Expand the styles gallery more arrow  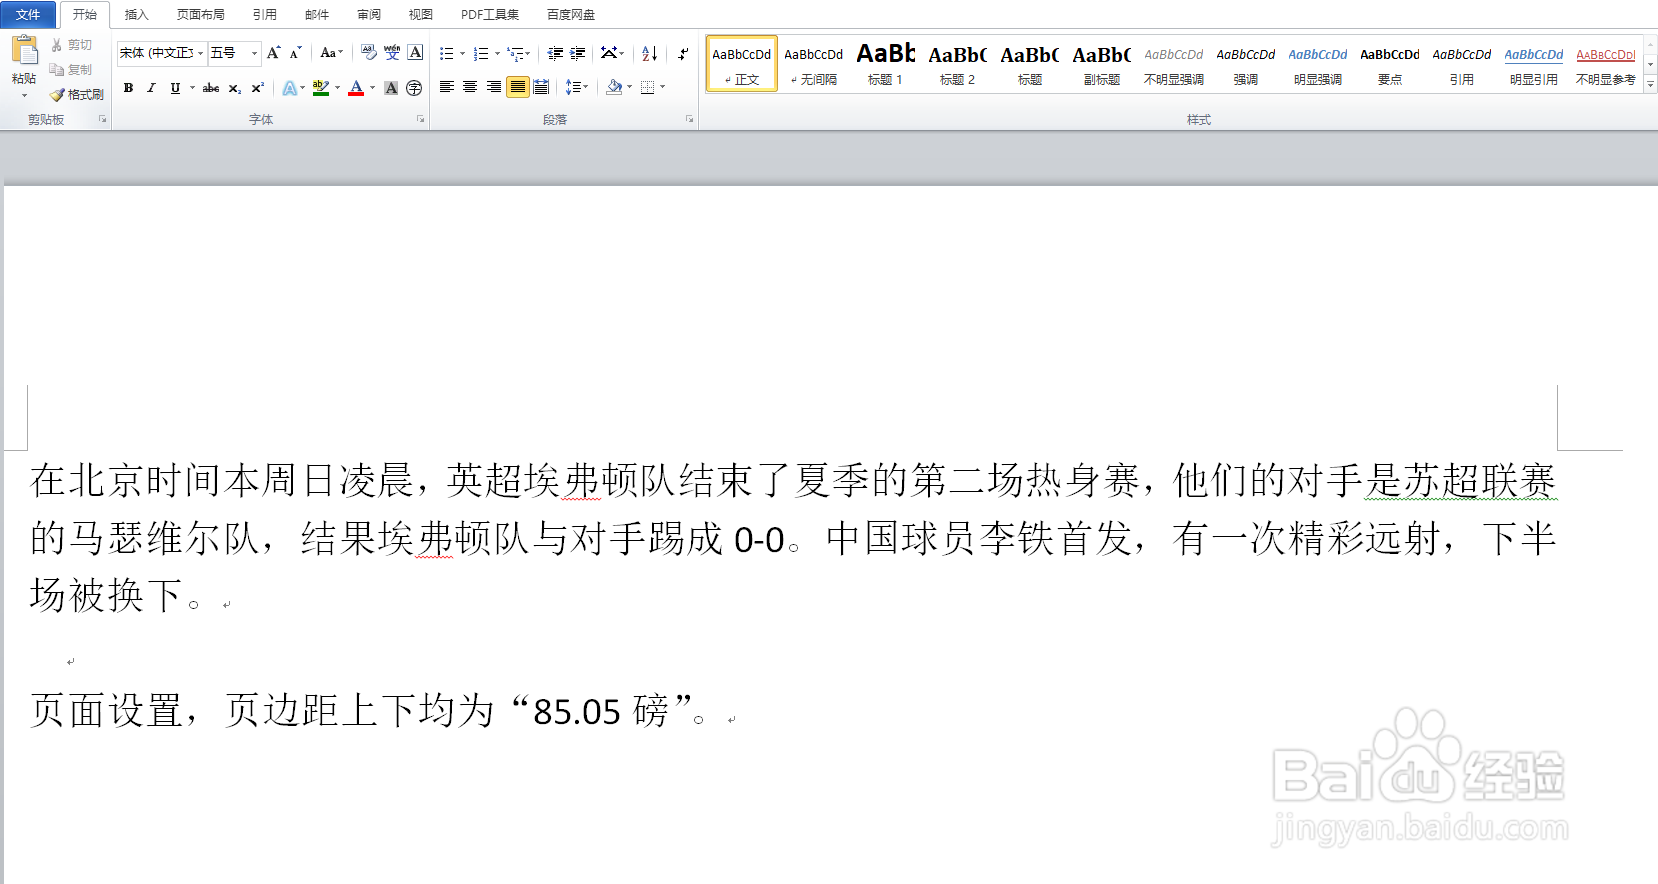pos(1650,86)
